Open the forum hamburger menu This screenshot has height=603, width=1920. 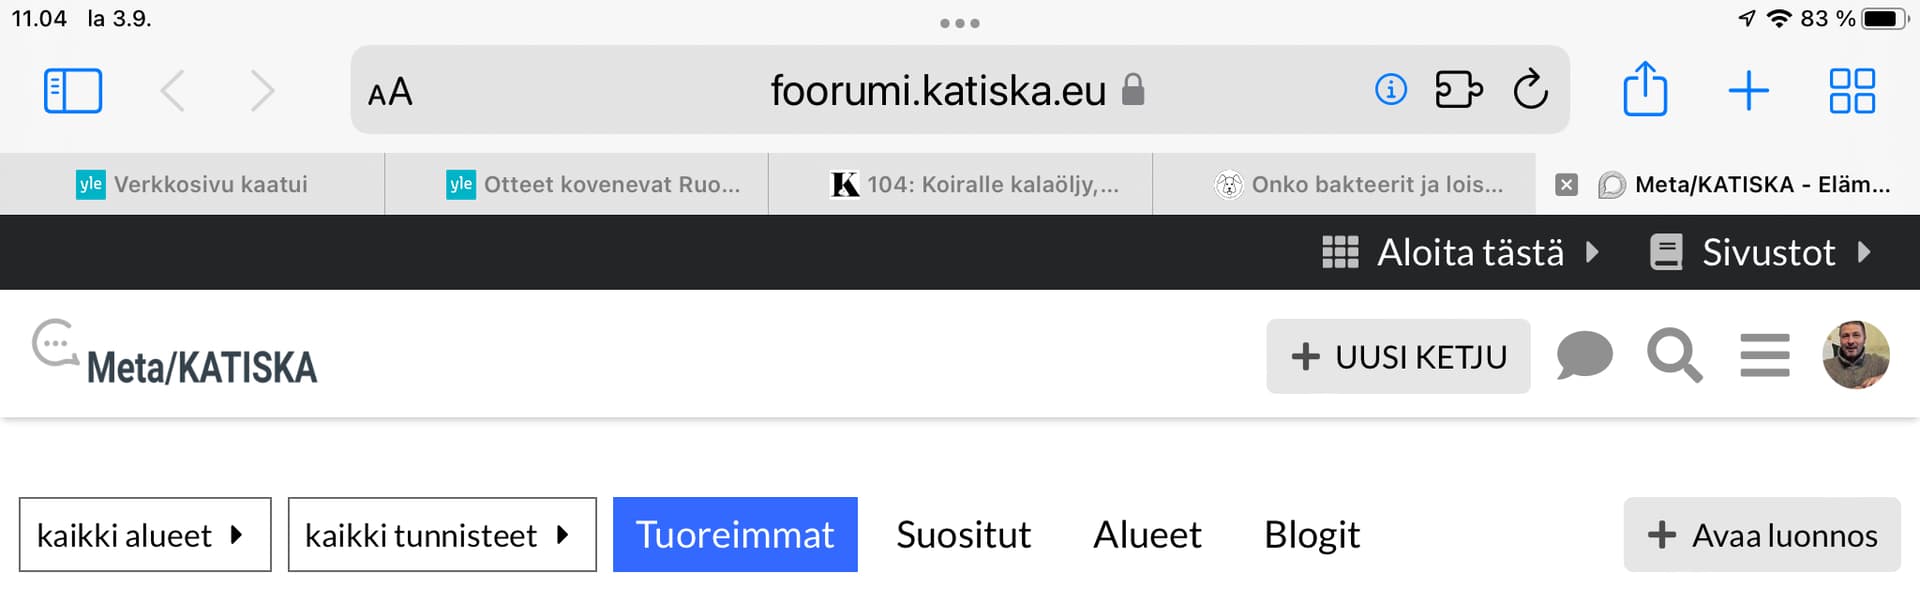pos(1764,356)
